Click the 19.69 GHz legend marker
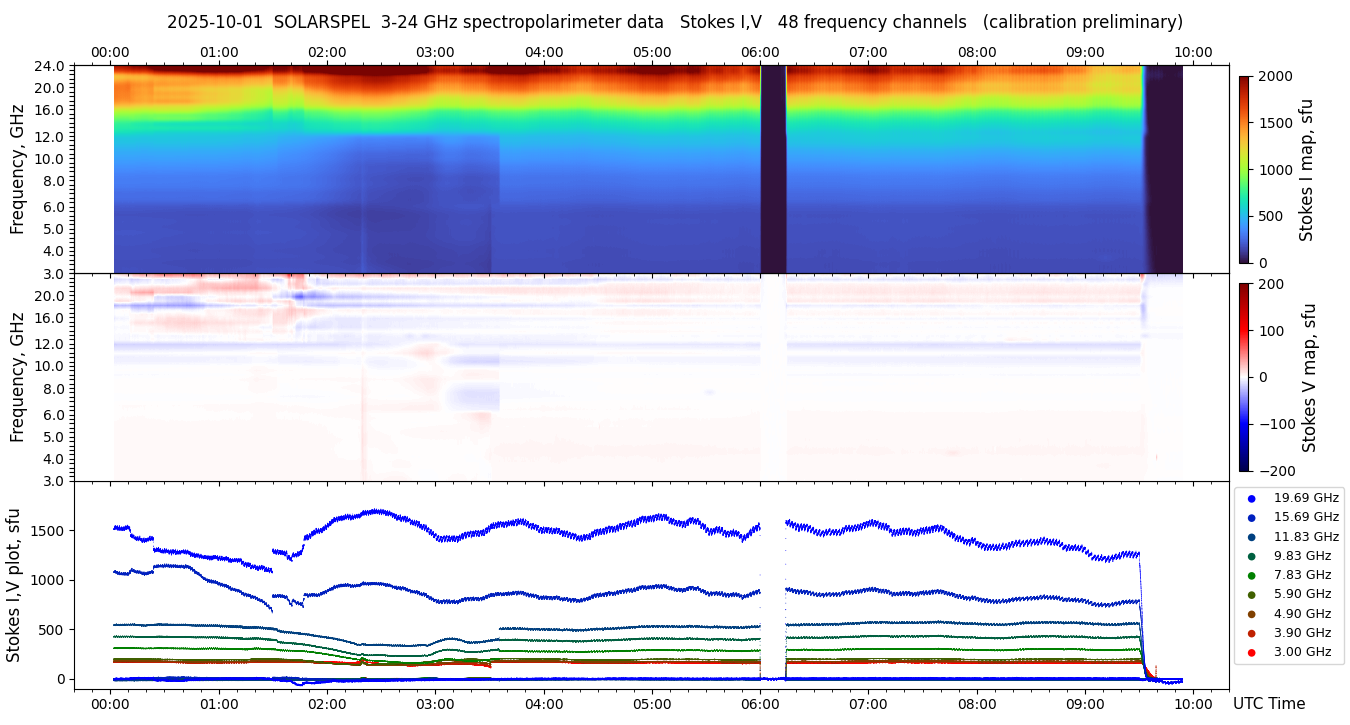 [x=1251, y=498]
